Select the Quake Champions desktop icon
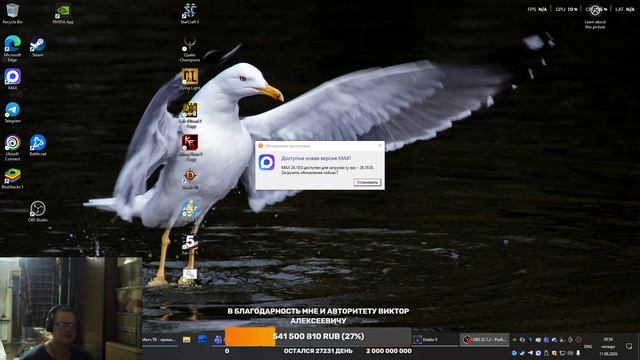 pos(190,49)
